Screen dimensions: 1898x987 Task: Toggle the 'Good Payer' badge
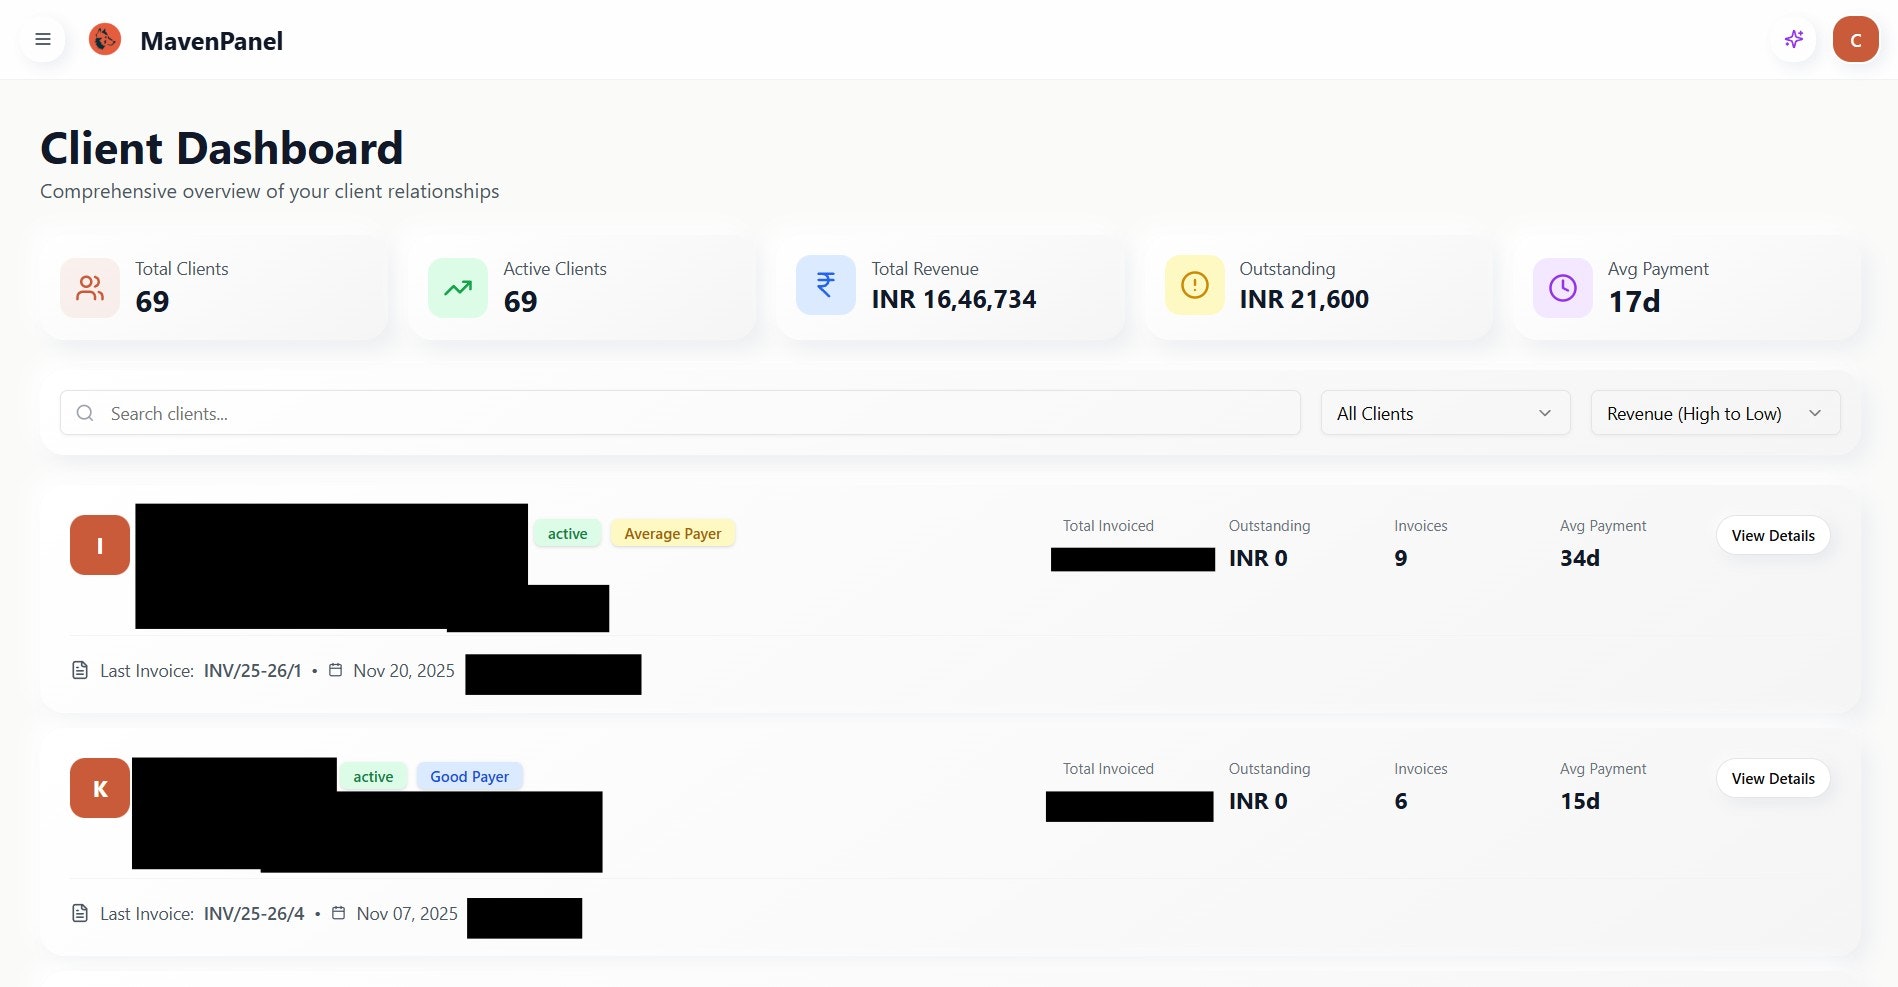pos(469,776)
